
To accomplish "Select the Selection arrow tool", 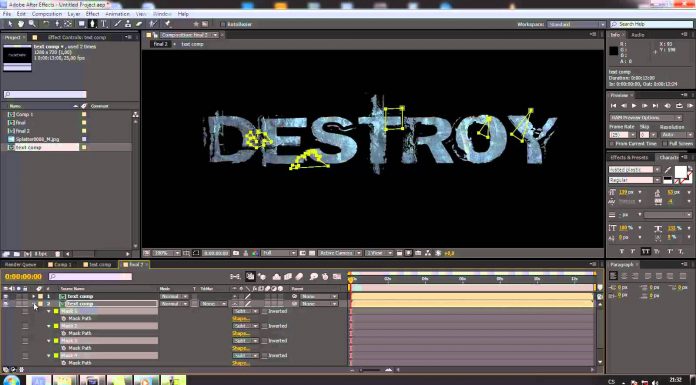I will pyautogui.click(x=10, y=24).
